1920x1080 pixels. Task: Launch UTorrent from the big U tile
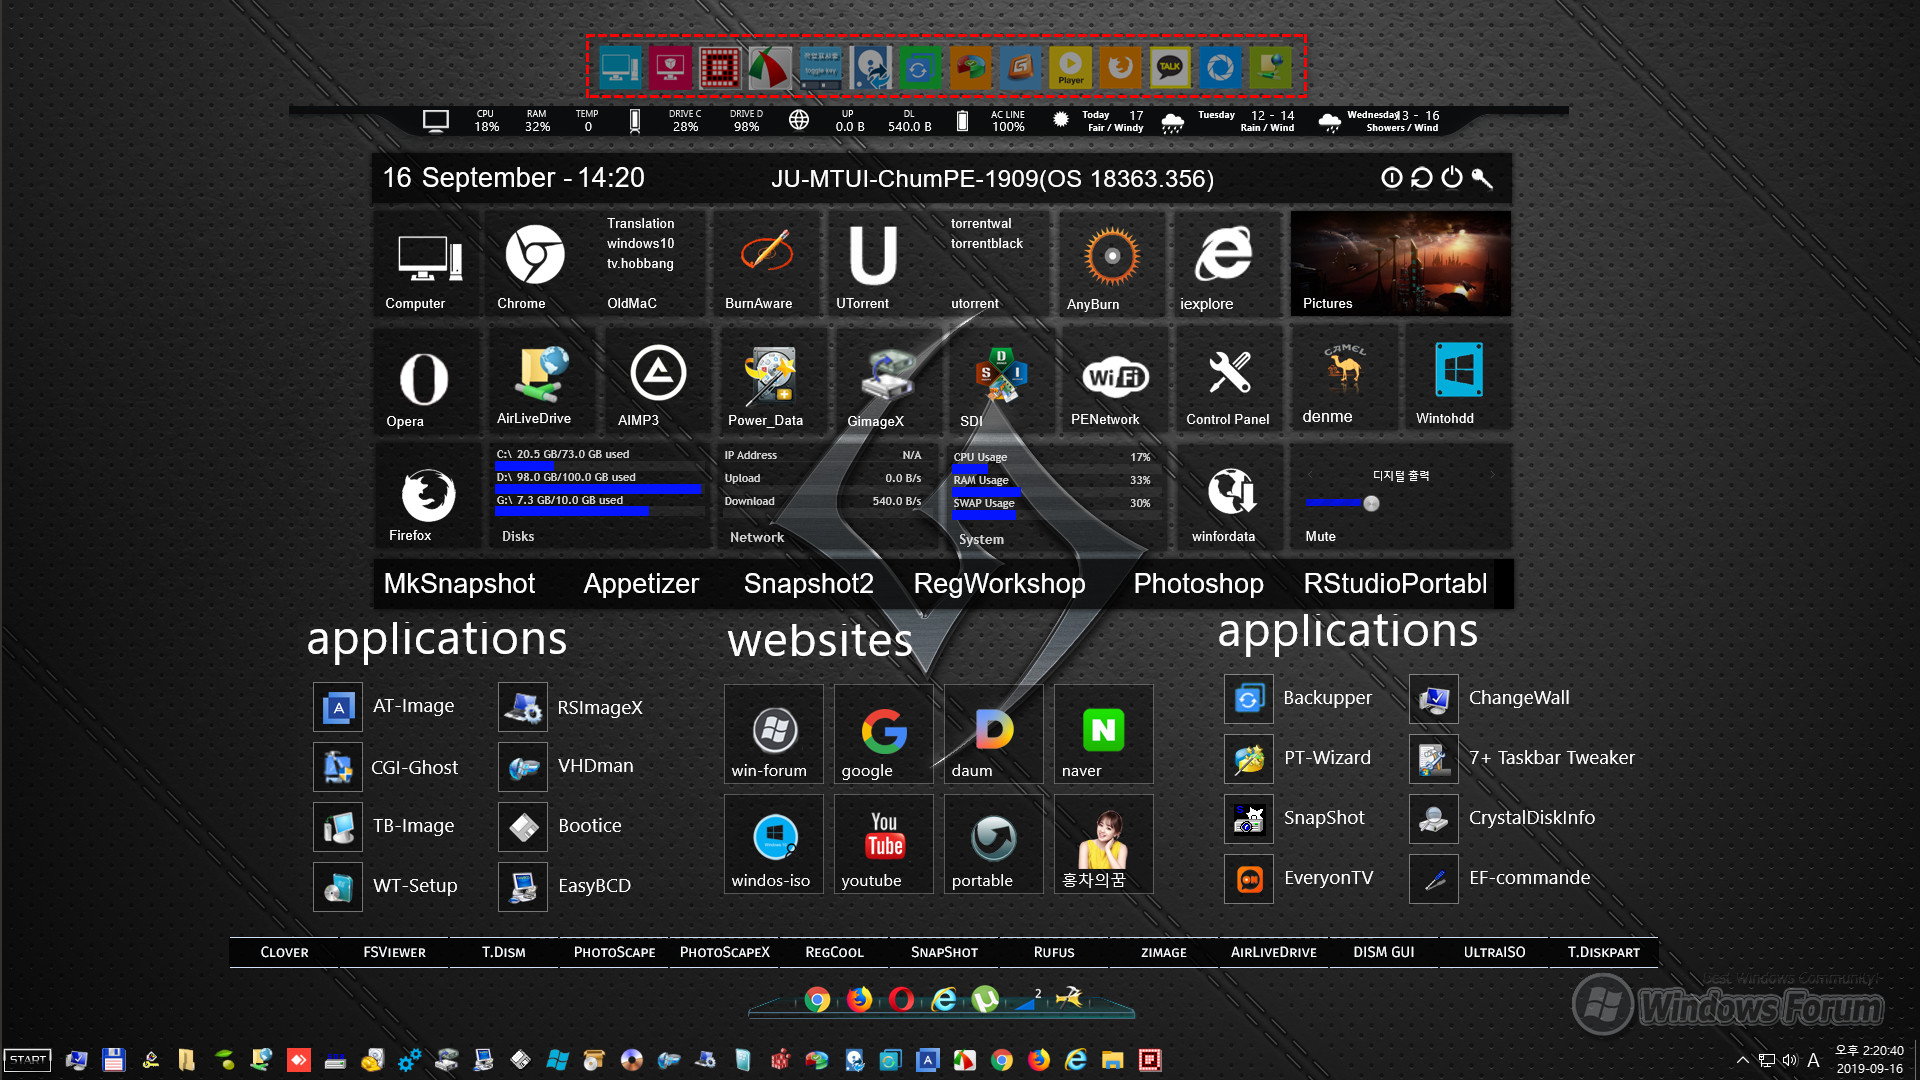pyautogui.click(x=873, y=264)
